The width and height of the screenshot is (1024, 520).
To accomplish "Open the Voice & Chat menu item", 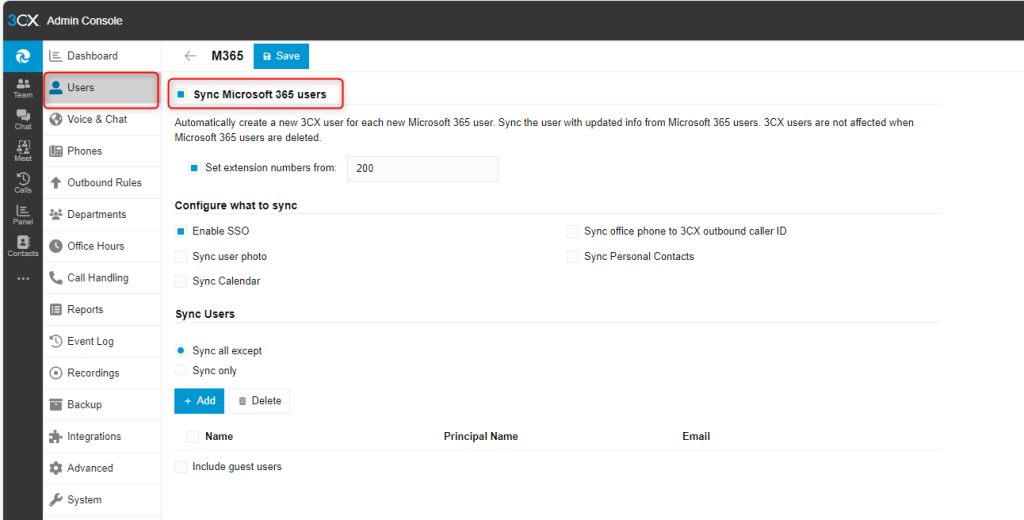I will [97, 119].
